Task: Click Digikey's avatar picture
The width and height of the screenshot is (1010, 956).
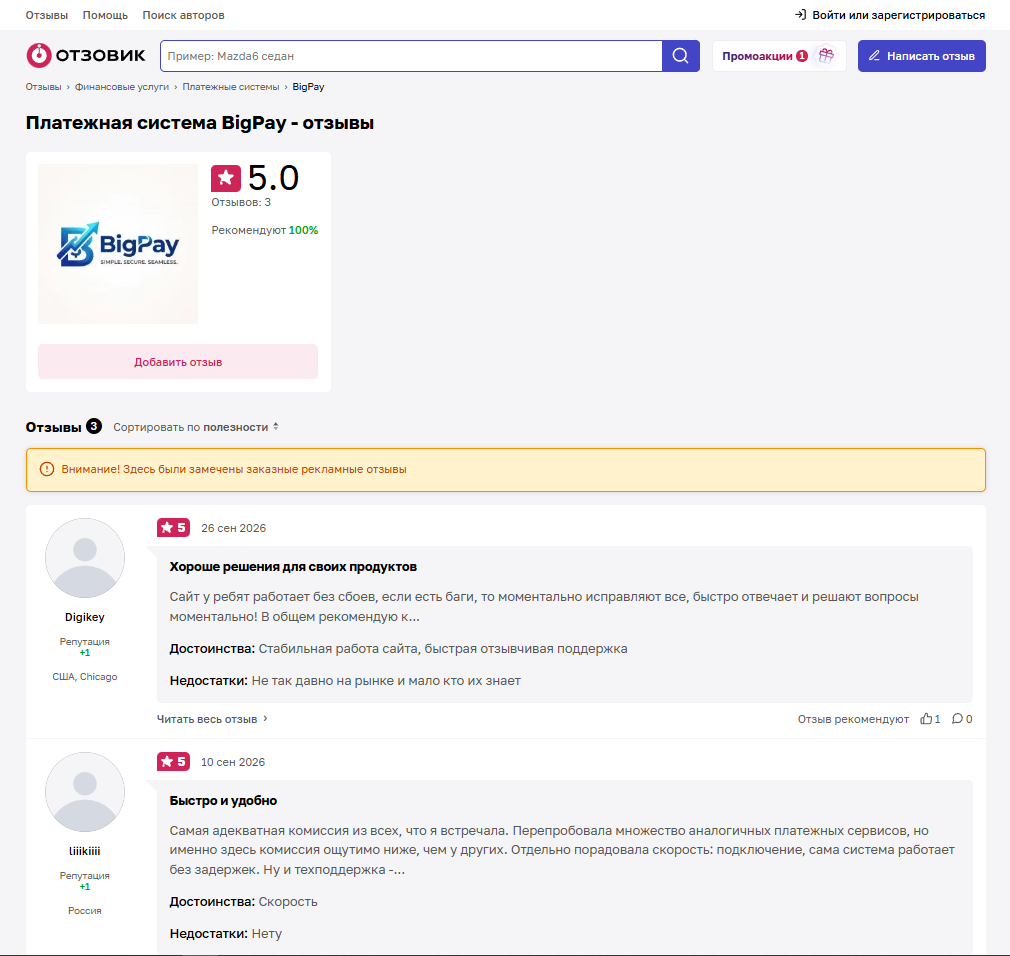Action: pos(85,558)
